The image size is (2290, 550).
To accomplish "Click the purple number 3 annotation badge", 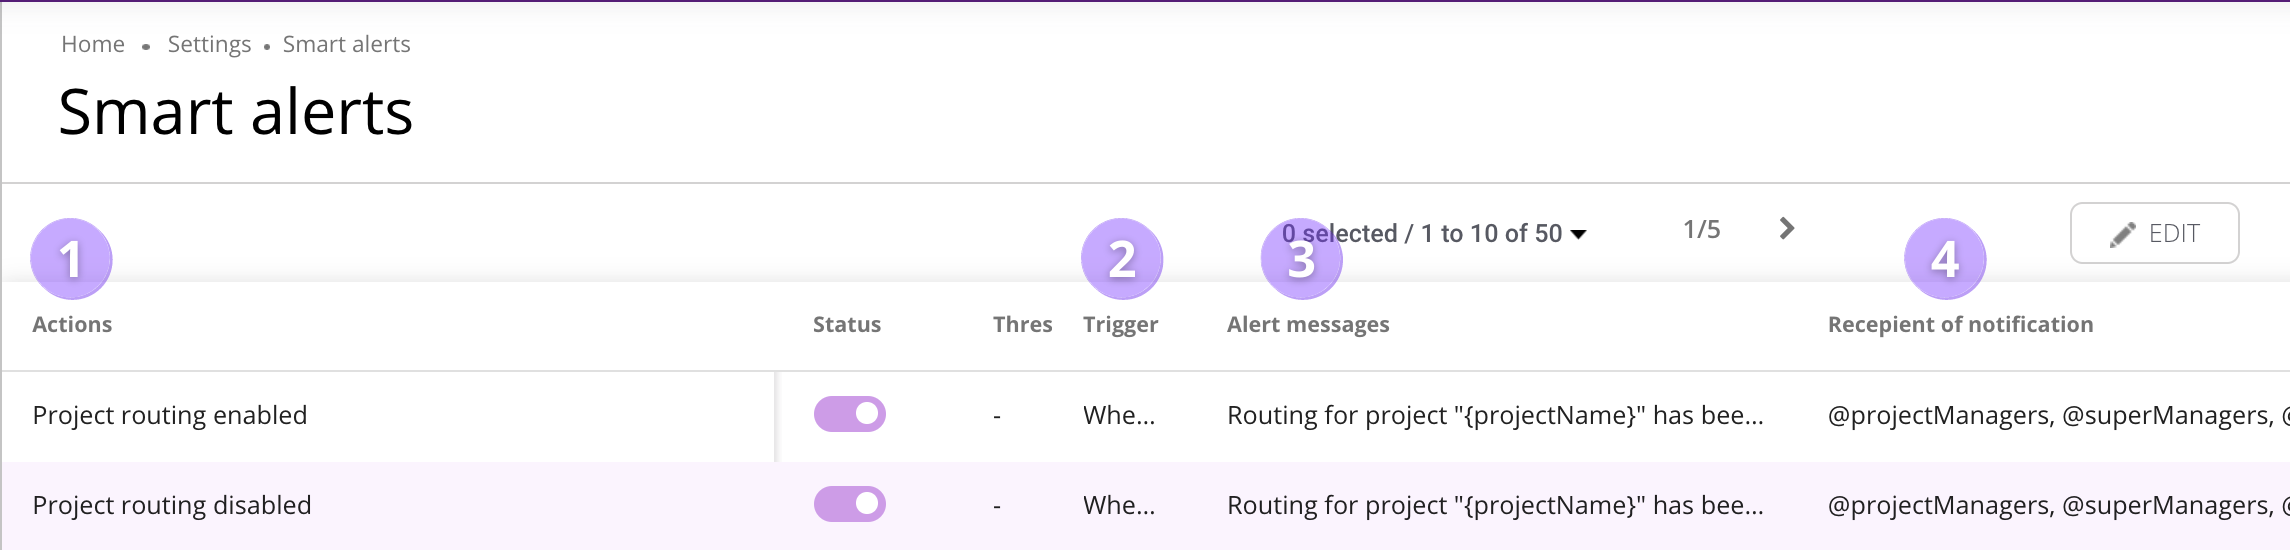I will point(1301,259).
